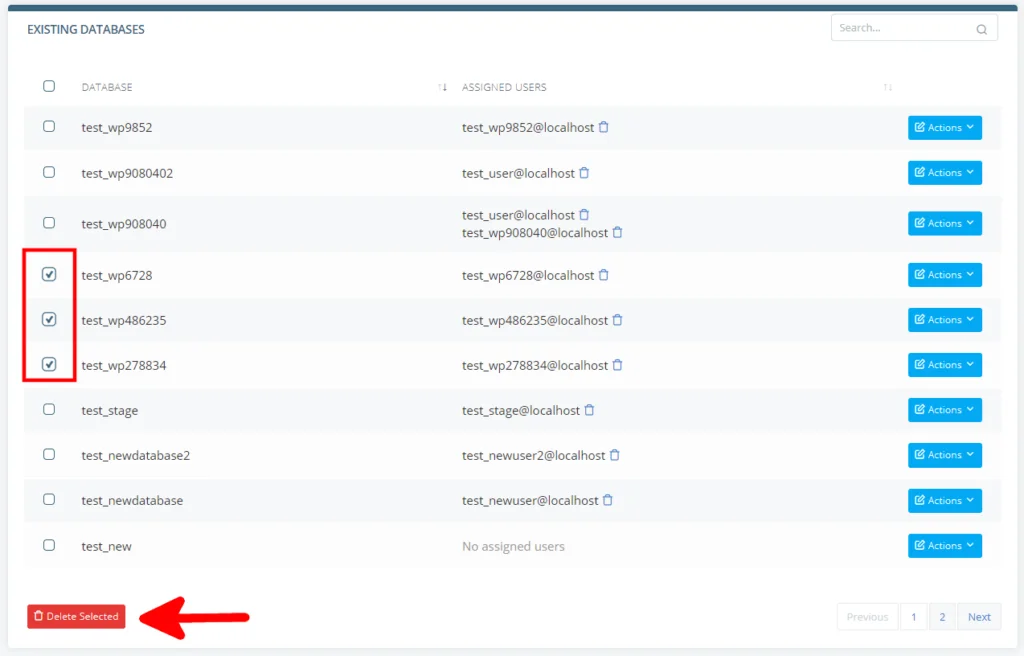This screenshot has width=1024, height=656.
Task: Check the select-all checkbox in the table header
Action: 49,86
